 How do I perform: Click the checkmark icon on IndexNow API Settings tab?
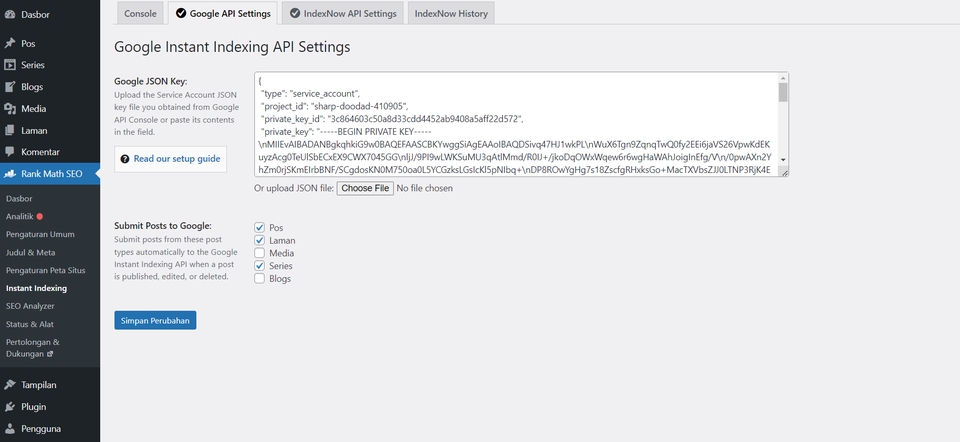[x=295, y=13]
